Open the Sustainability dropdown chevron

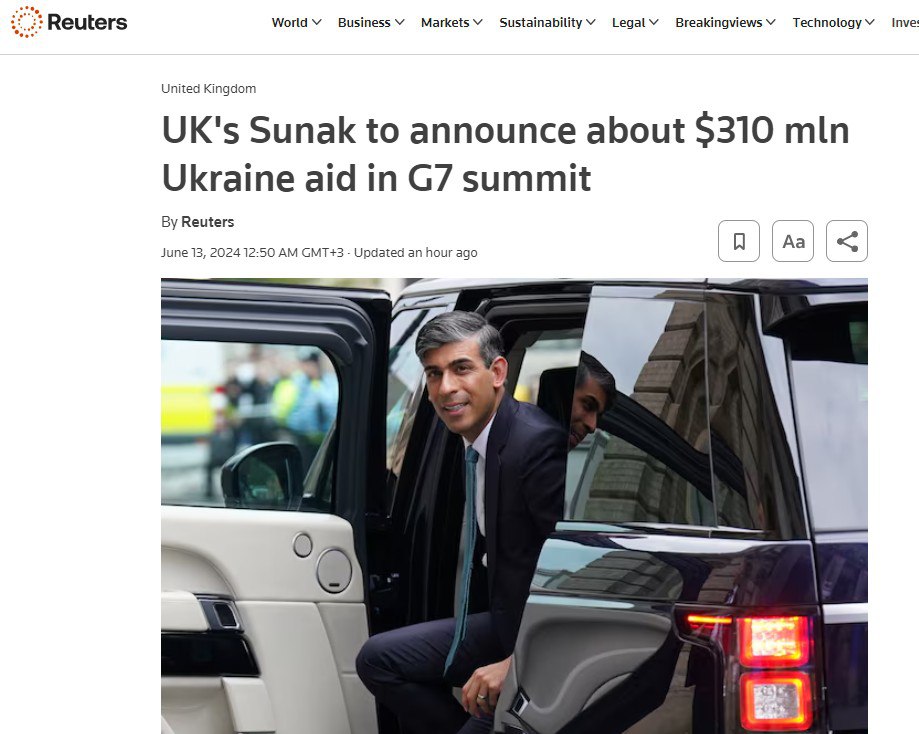point(591,22)
